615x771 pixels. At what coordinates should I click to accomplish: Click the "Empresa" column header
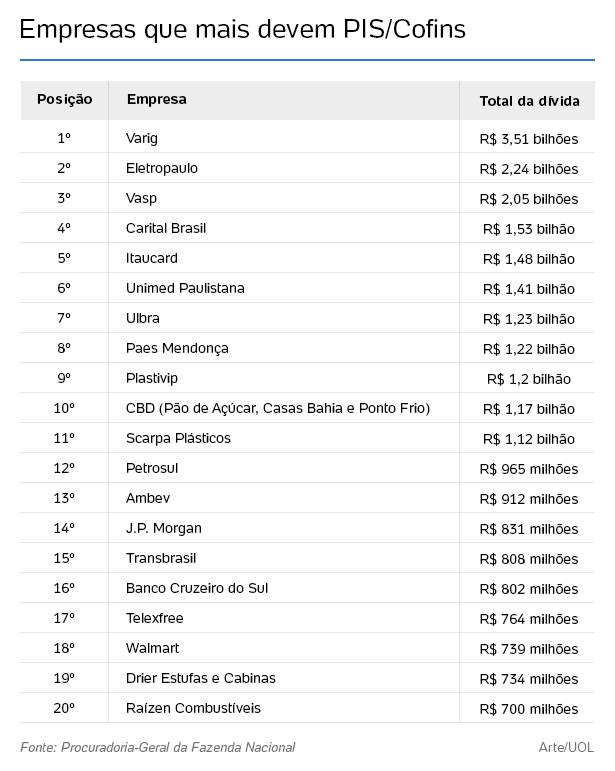(156, 99)
